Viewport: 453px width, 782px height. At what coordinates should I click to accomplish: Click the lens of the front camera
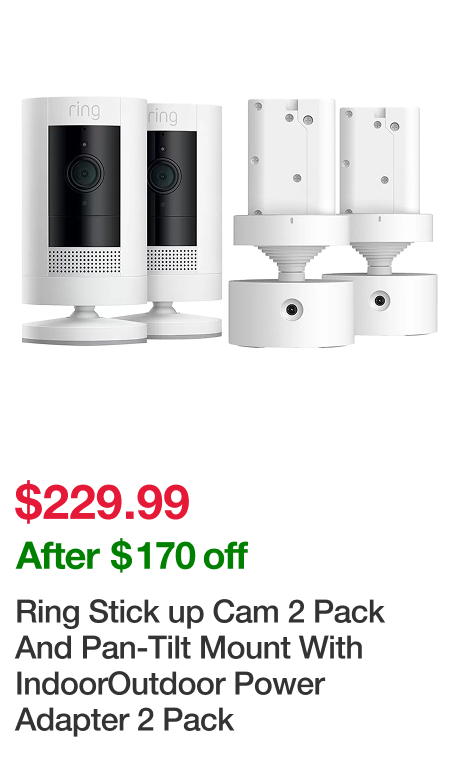[85, 173]
